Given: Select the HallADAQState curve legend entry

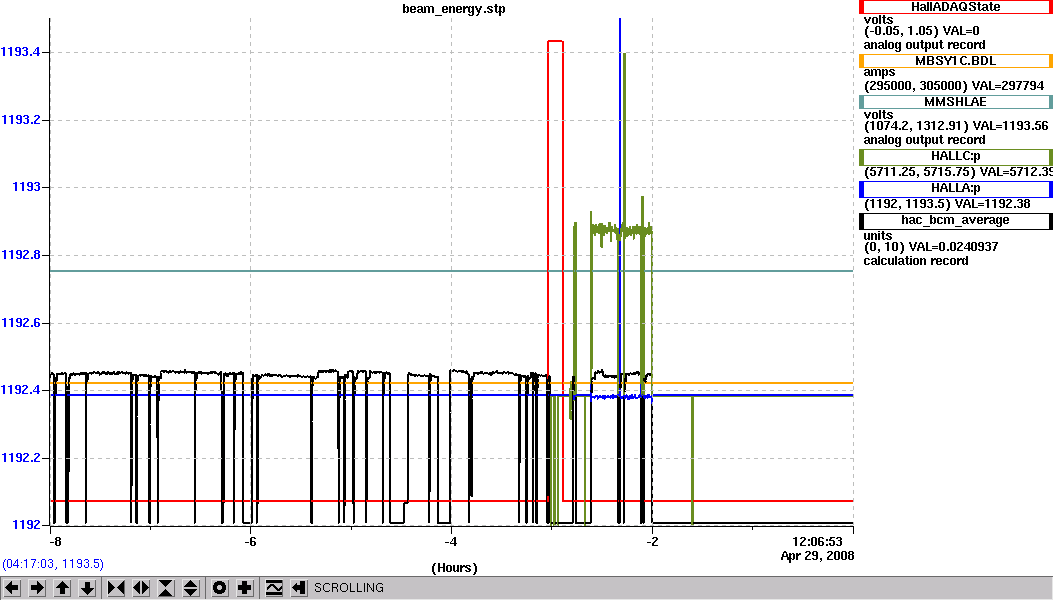Looking at the screenshot, I should (956, 7).
